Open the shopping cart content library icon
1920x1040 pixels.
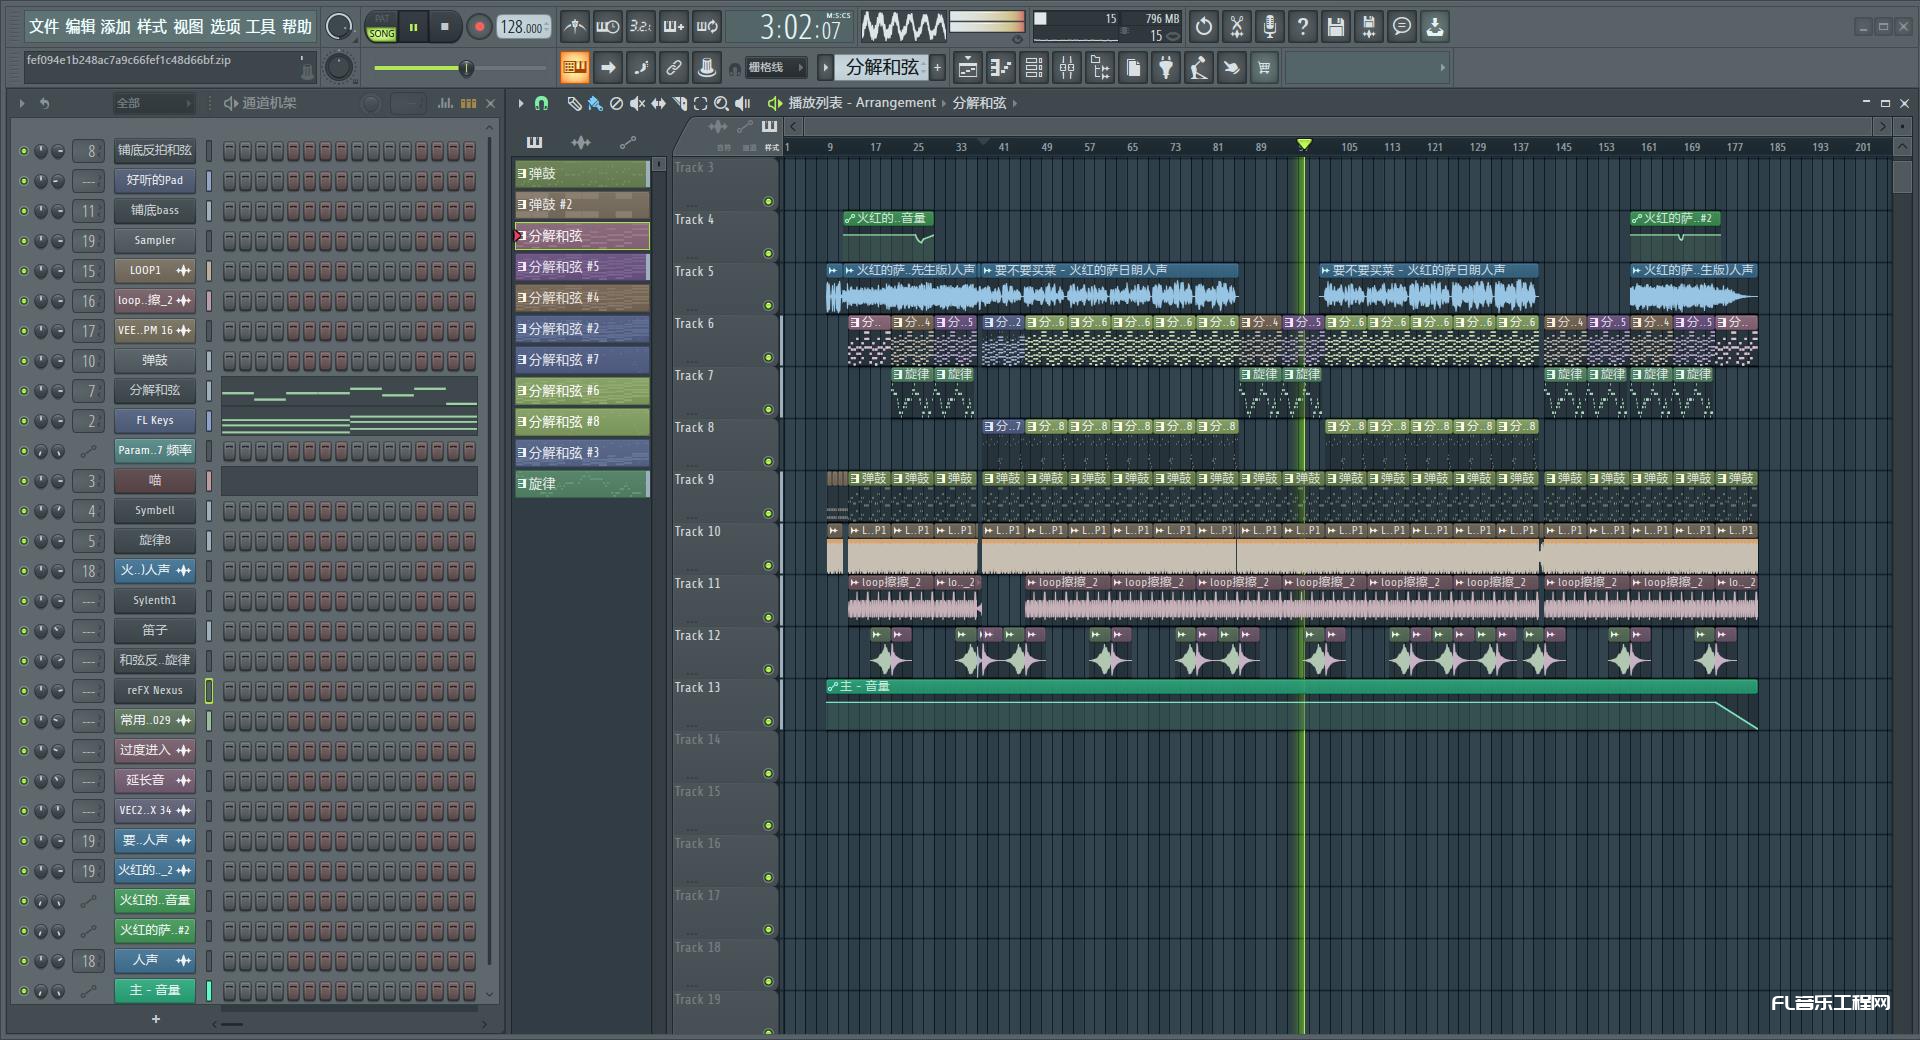click(1265, 68)
